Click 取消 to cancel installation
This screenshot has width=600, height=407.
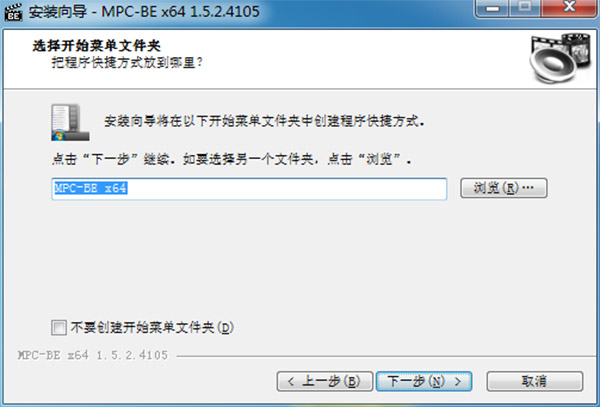(x=535, y=381)
